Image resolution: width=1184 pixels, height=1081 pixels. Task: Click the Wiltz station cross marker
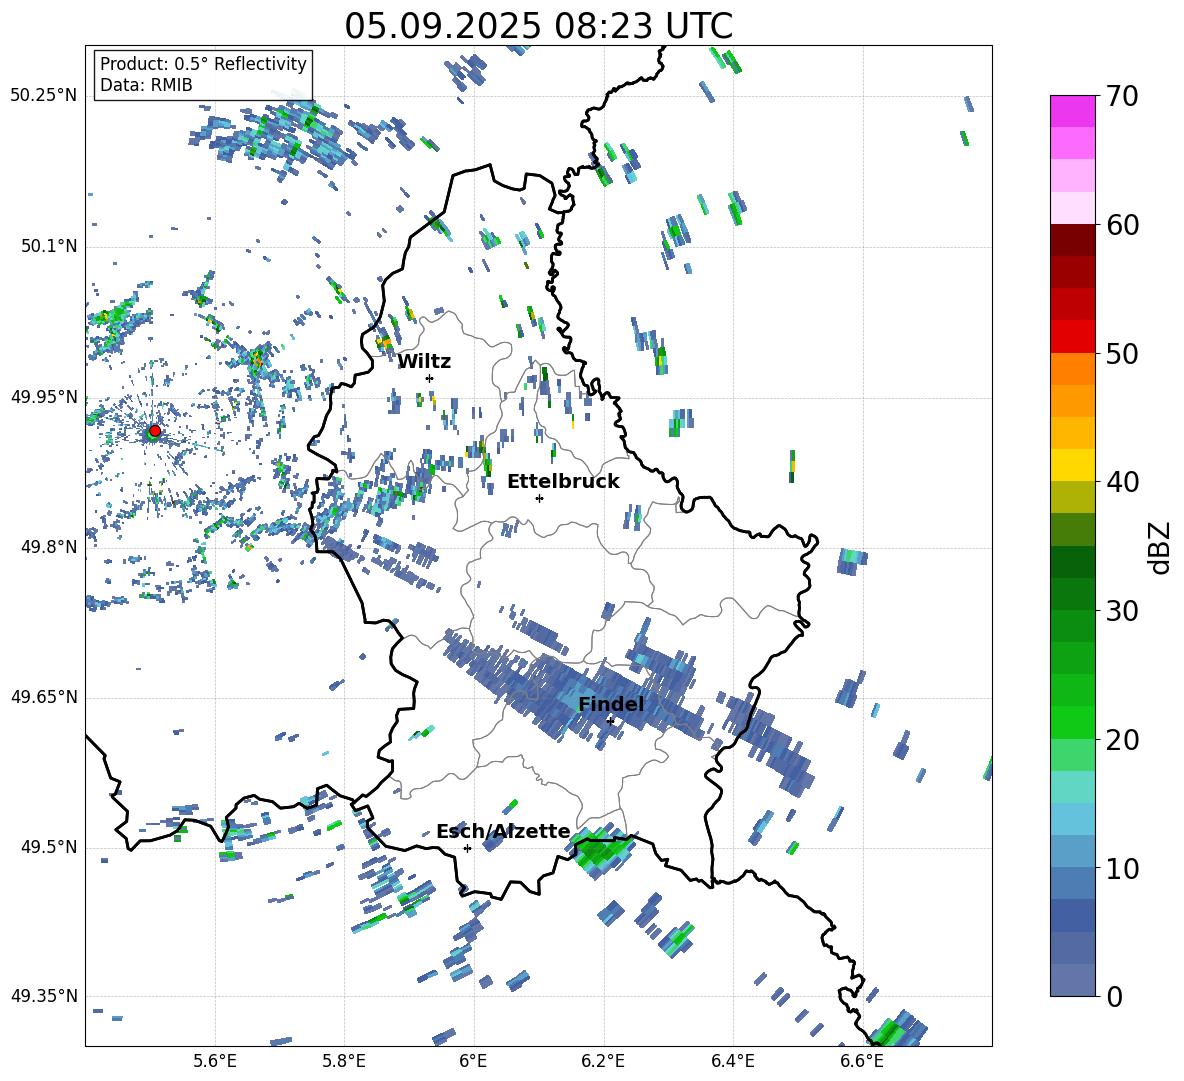(429, 378)
